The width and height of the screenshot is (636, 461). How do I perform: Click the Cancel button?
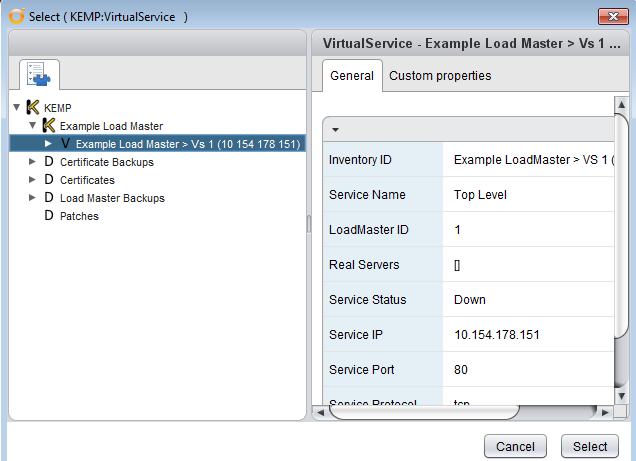point(515,446)
